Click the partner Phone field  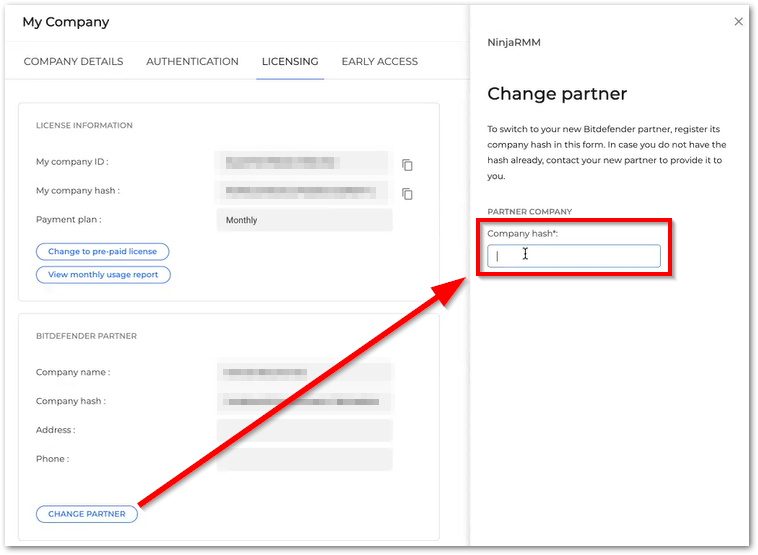click(x=304, y=460)
